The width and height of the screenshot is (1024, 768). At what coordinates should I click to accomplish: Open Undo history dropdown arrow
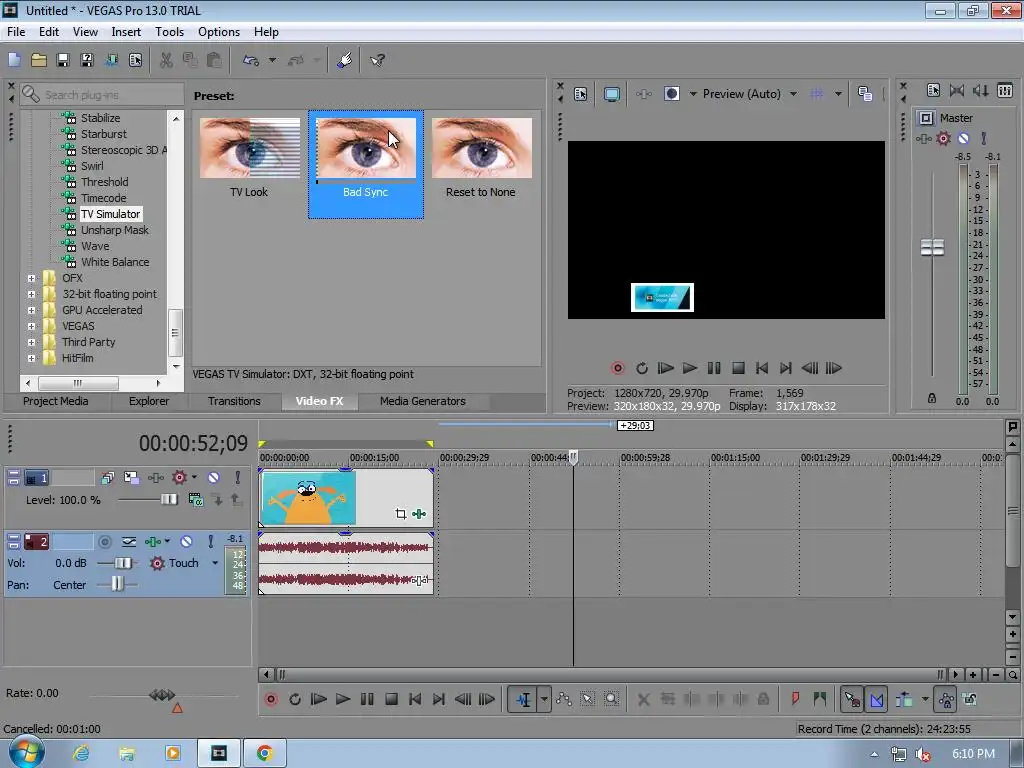click(272, 60)
